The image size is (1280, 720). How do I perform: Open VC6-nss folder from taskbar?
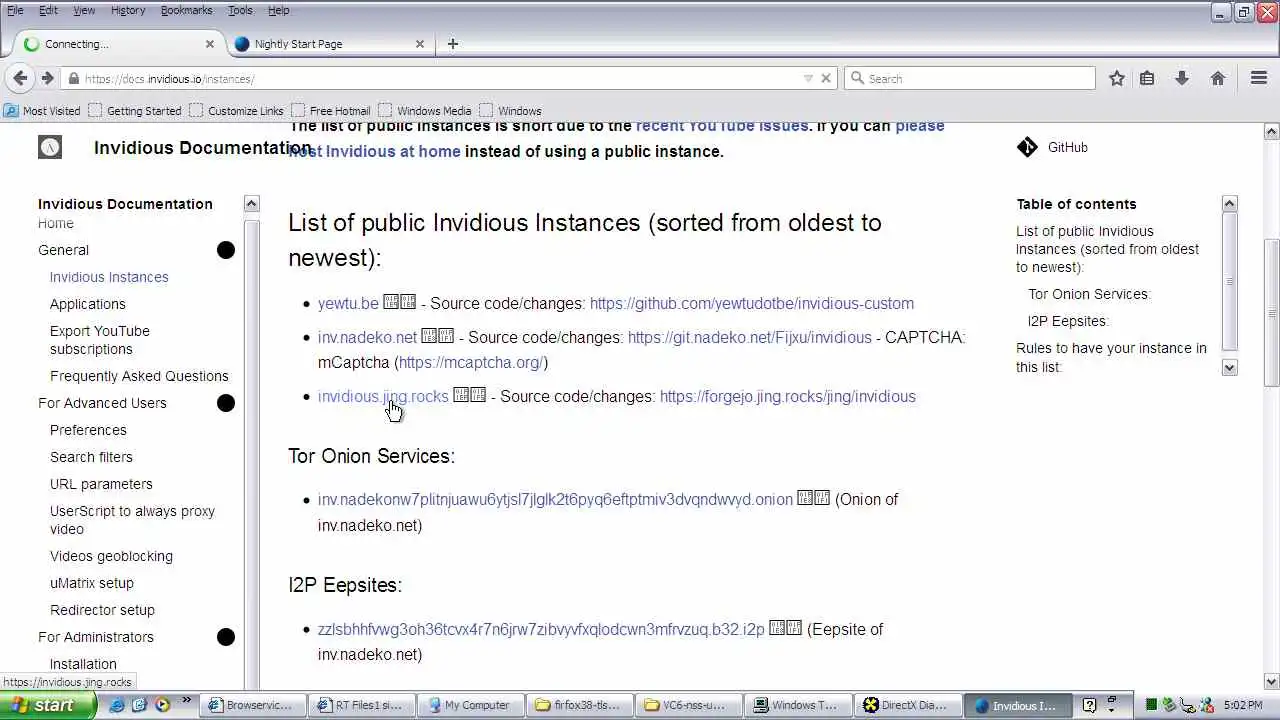tap(690, 705)
